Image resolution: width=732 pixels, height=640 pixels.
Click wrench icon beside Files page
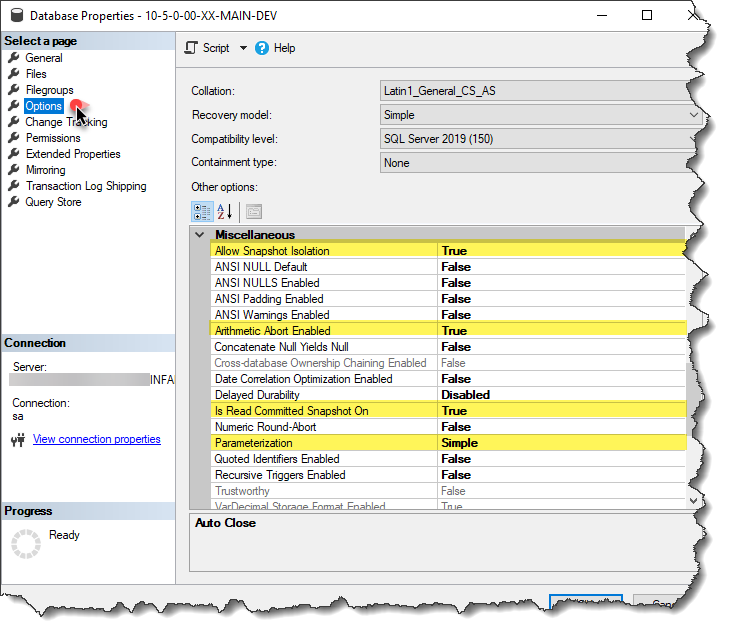(14, 74)
